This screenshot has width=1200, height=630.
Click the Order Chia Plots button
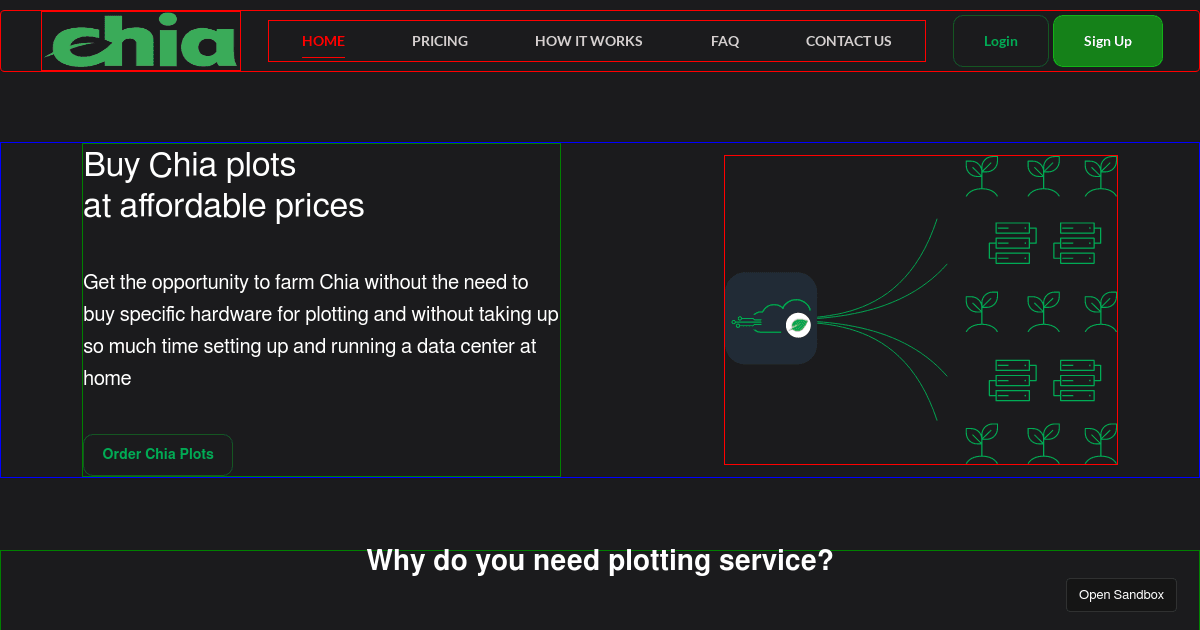click(158, 454)
